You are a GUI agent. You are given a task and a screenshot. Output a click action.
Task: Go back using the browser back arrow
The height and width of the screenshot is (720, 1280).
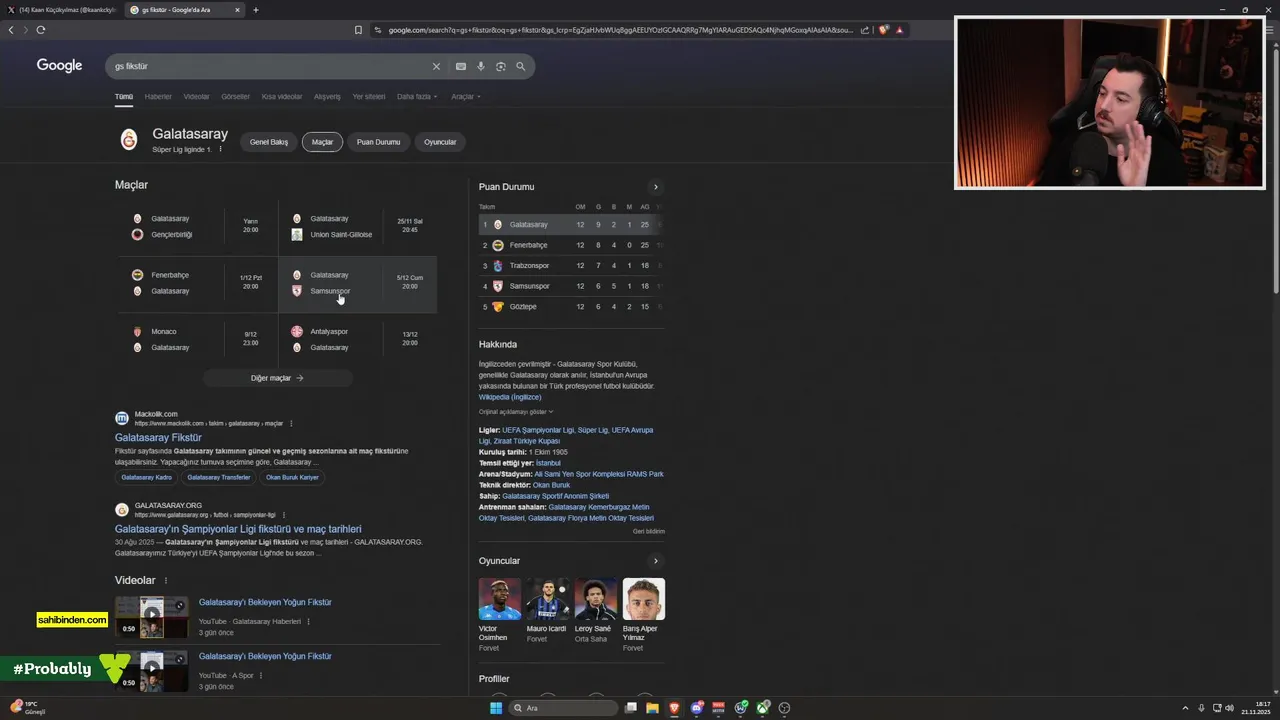coord(11,30)
